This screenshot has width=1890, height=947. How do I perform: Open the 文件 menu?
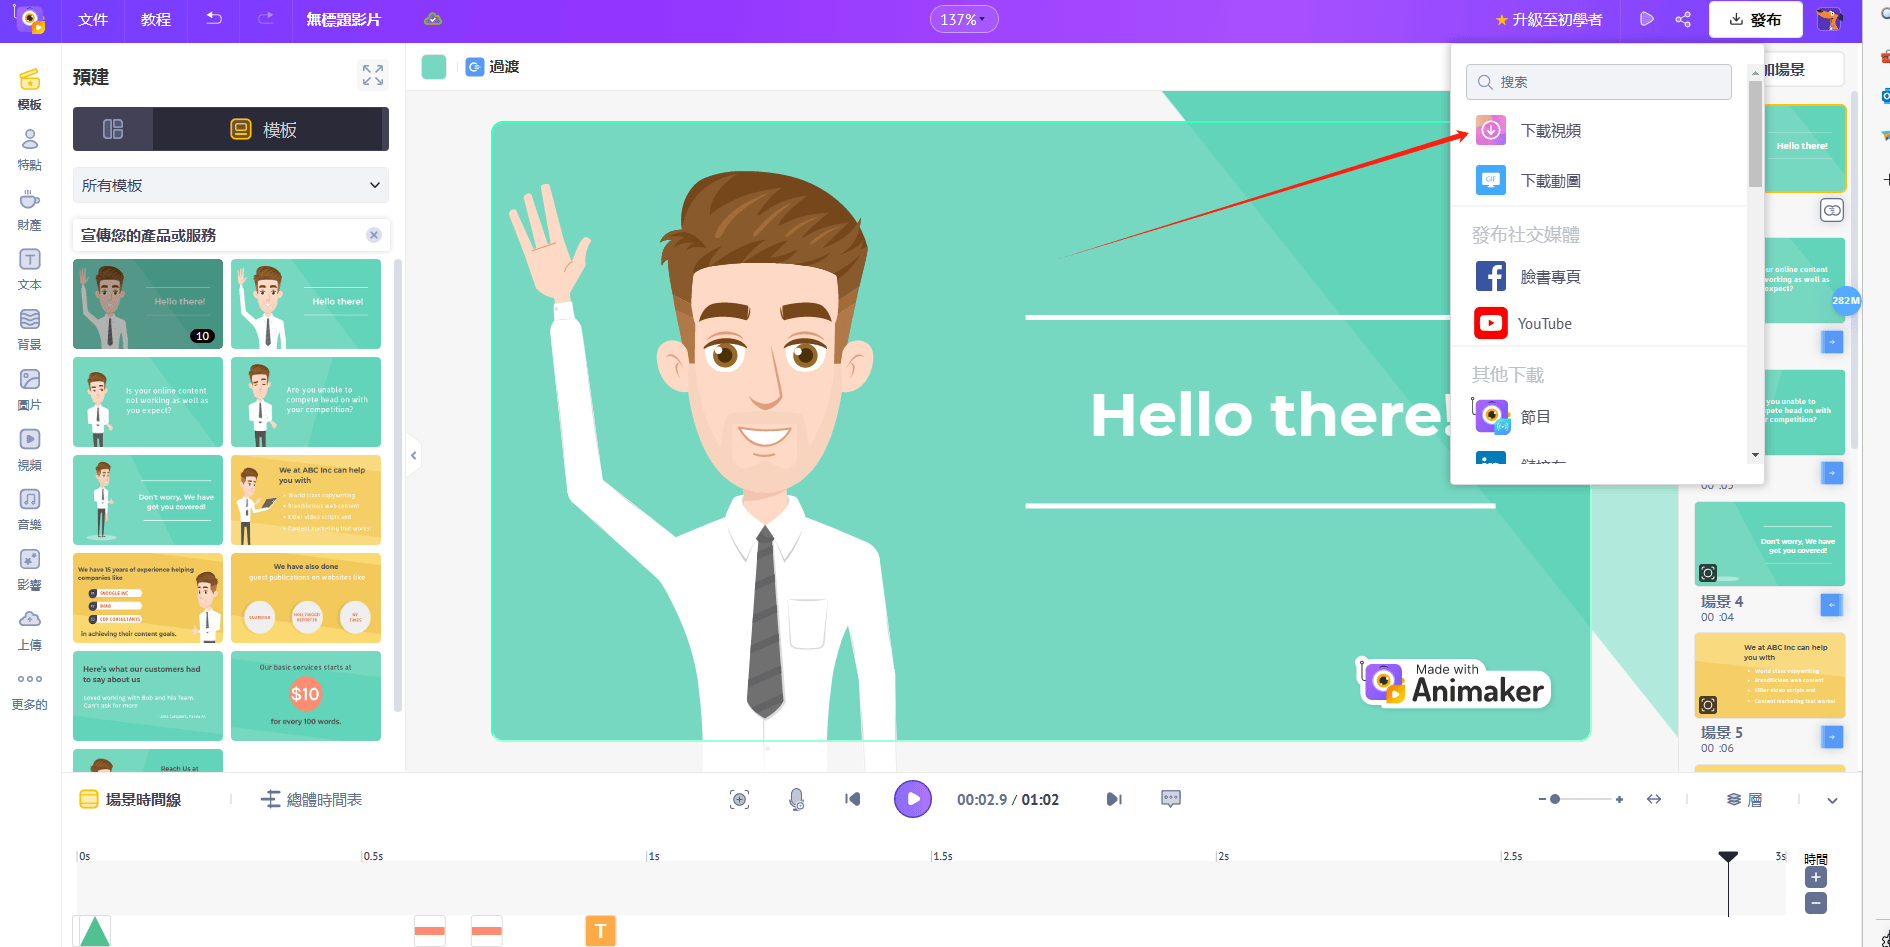tap(93, 19)
